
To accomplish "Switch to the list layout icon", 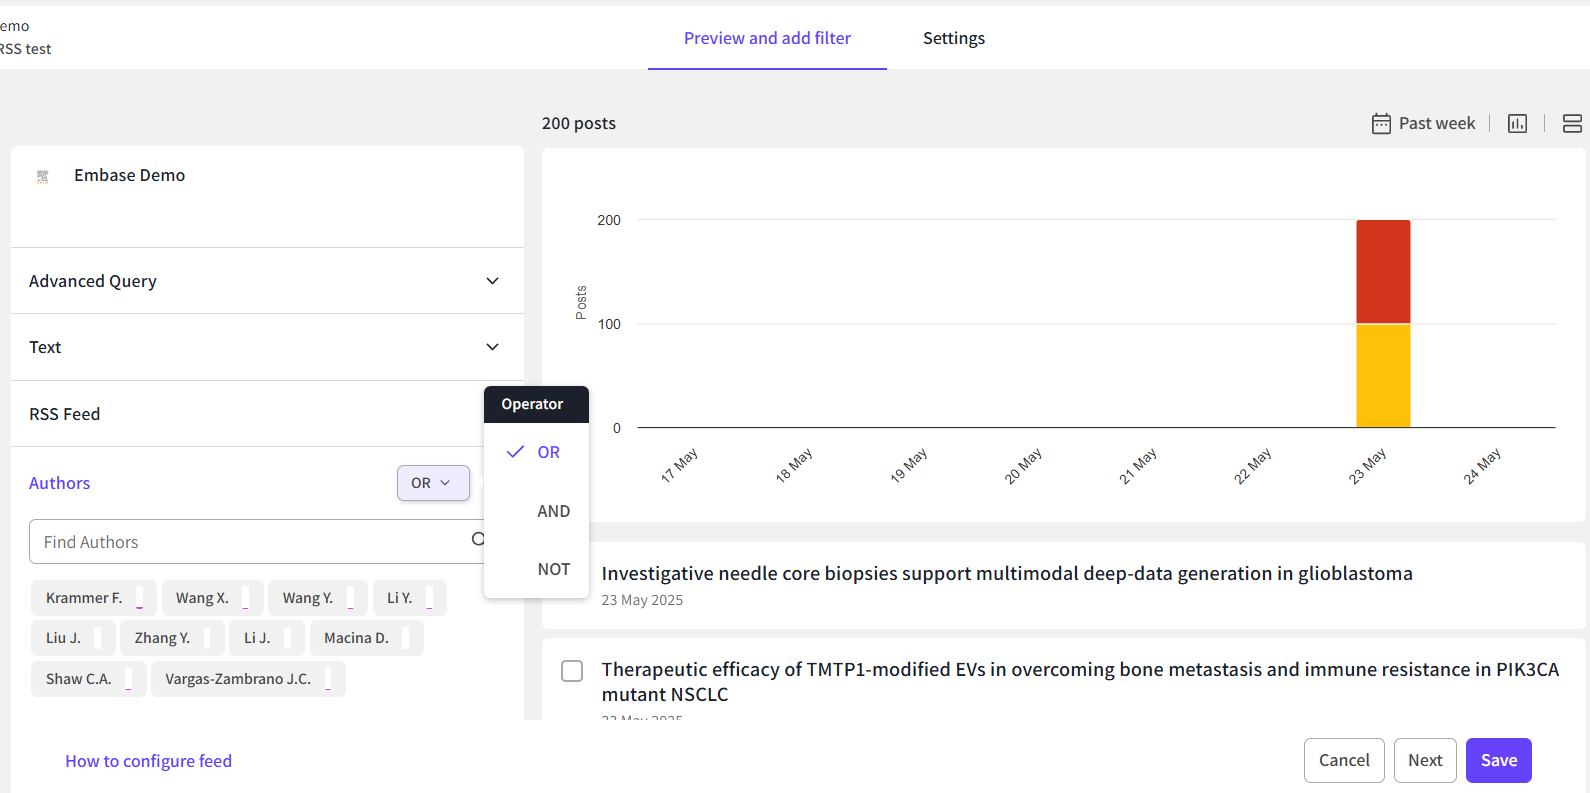I will point(1571,123).
